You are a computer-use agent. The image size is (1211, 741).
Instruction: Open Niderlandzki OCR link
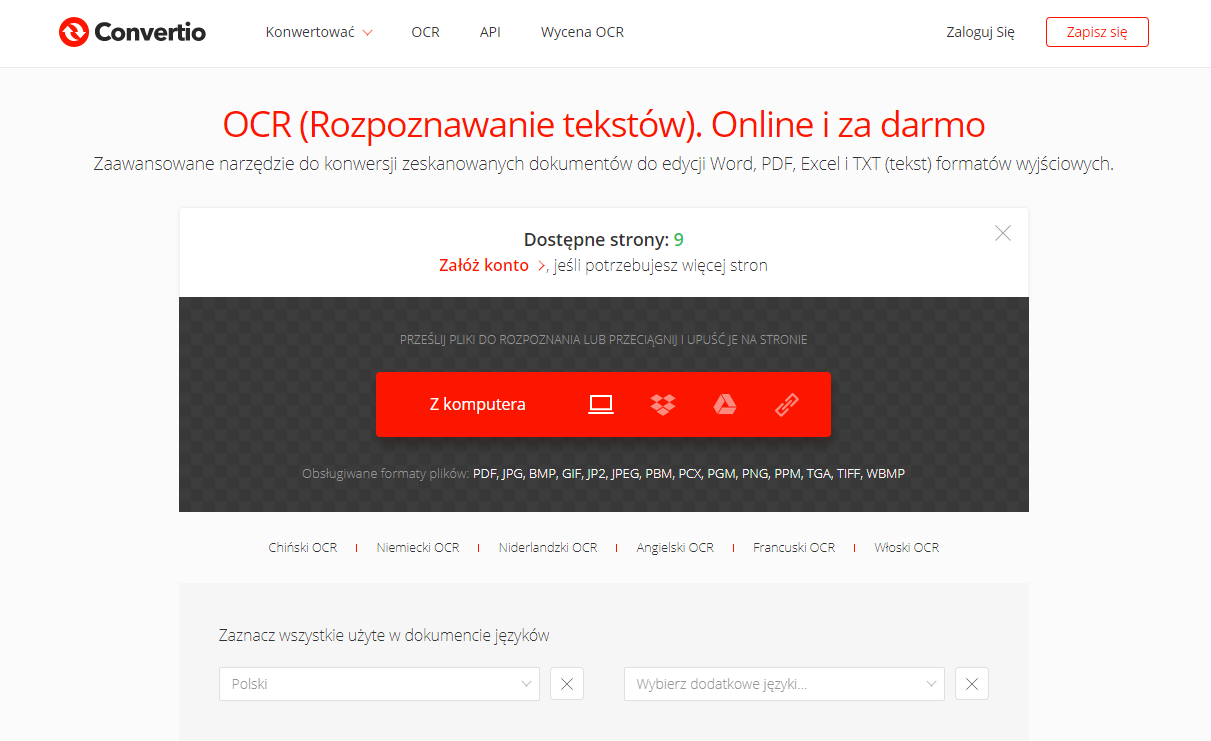tap(548, 547)
